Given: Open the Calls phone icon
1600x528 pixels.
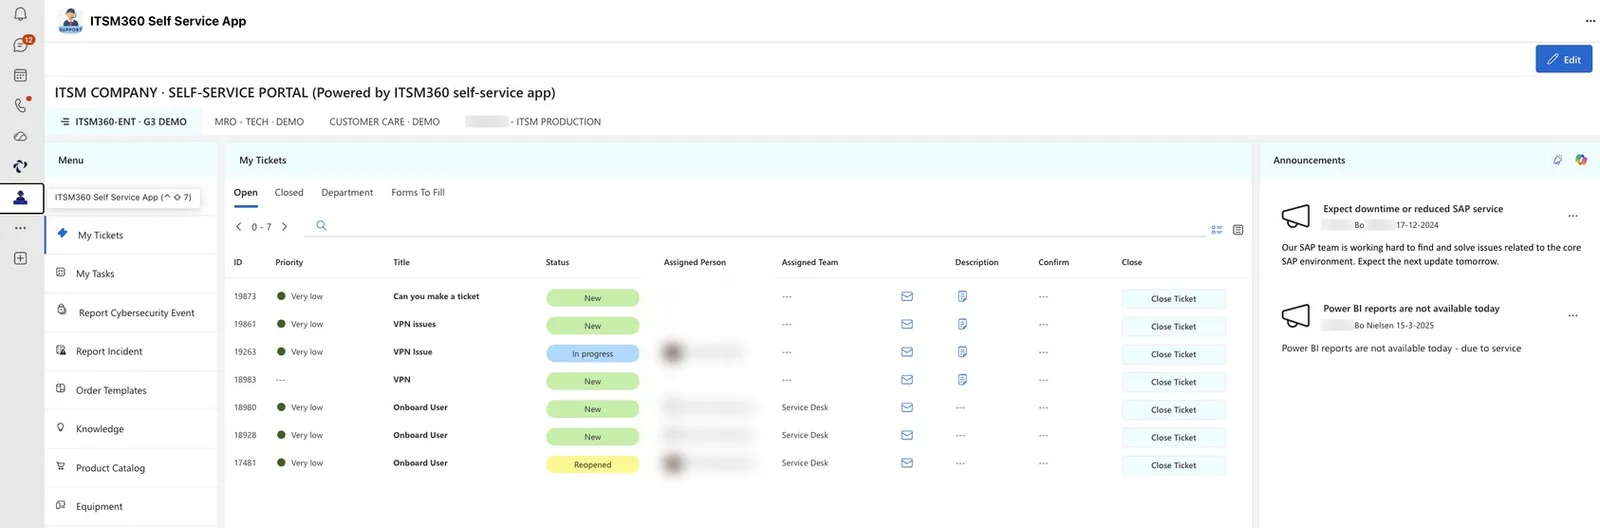Looking at the screenshot, I should click(x=21, y=105).
